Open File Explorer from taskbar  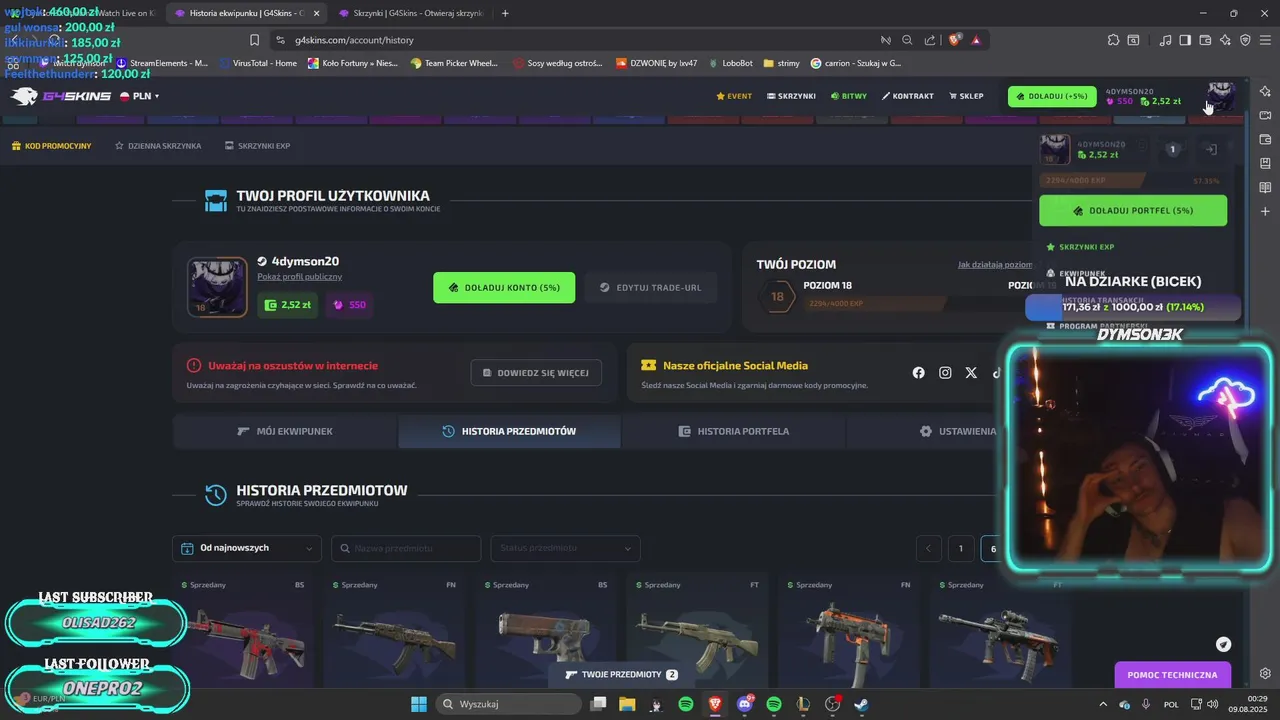click(x=627, y=704)
